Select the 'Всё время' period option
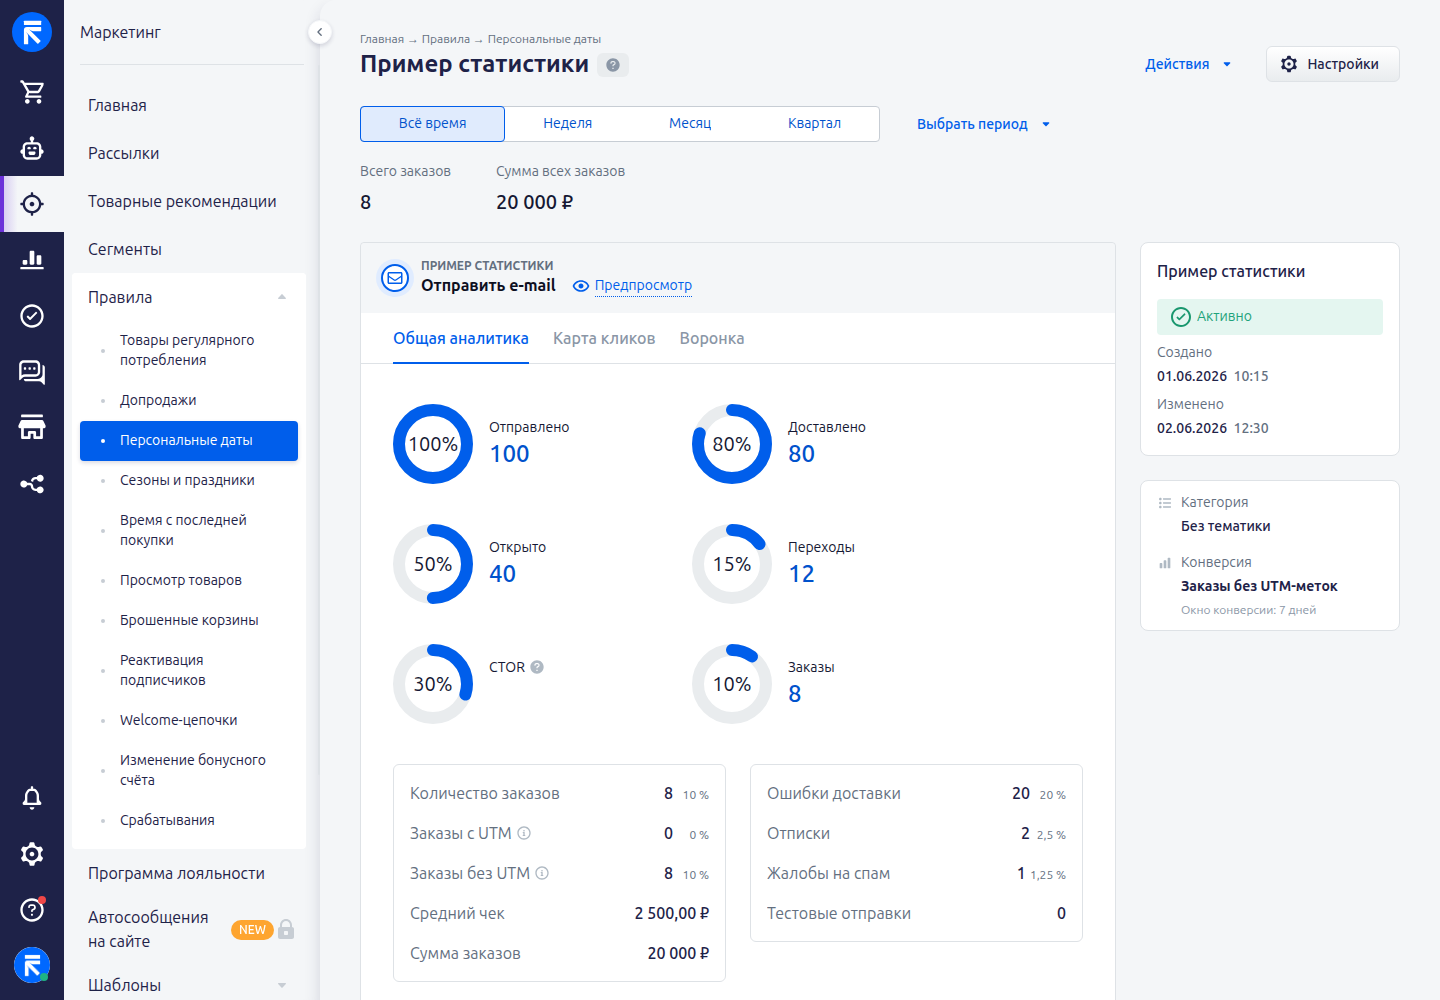Image resolution: width=1440 pixels, height=1000 pixels. 432,124
